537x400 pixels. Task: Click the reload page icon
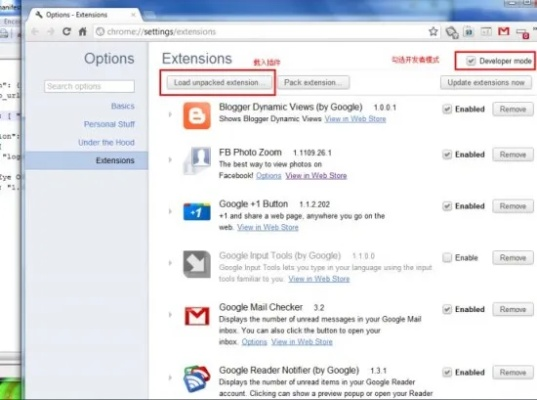click(x=66, y=32)
